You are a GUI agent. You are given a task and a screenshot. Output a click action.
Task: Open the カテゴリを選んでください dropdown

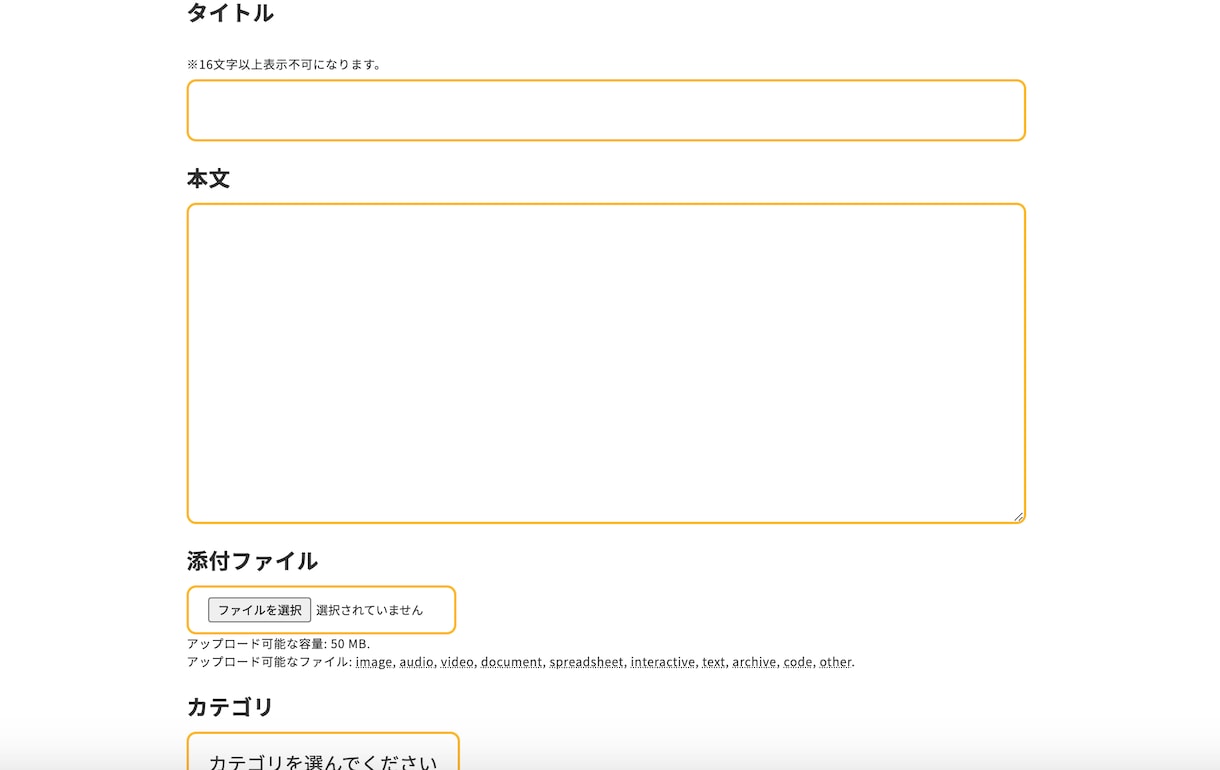323,752
